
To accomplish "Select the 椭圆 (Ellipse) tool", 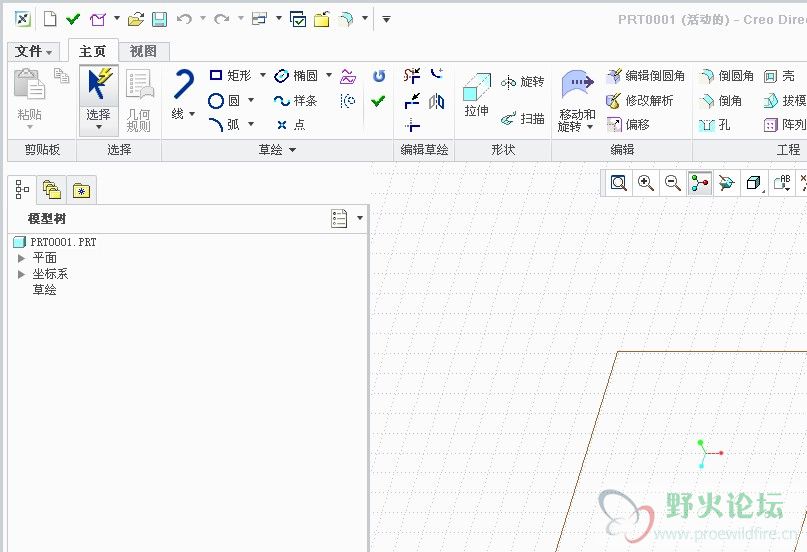I will (x=296, y=76).
